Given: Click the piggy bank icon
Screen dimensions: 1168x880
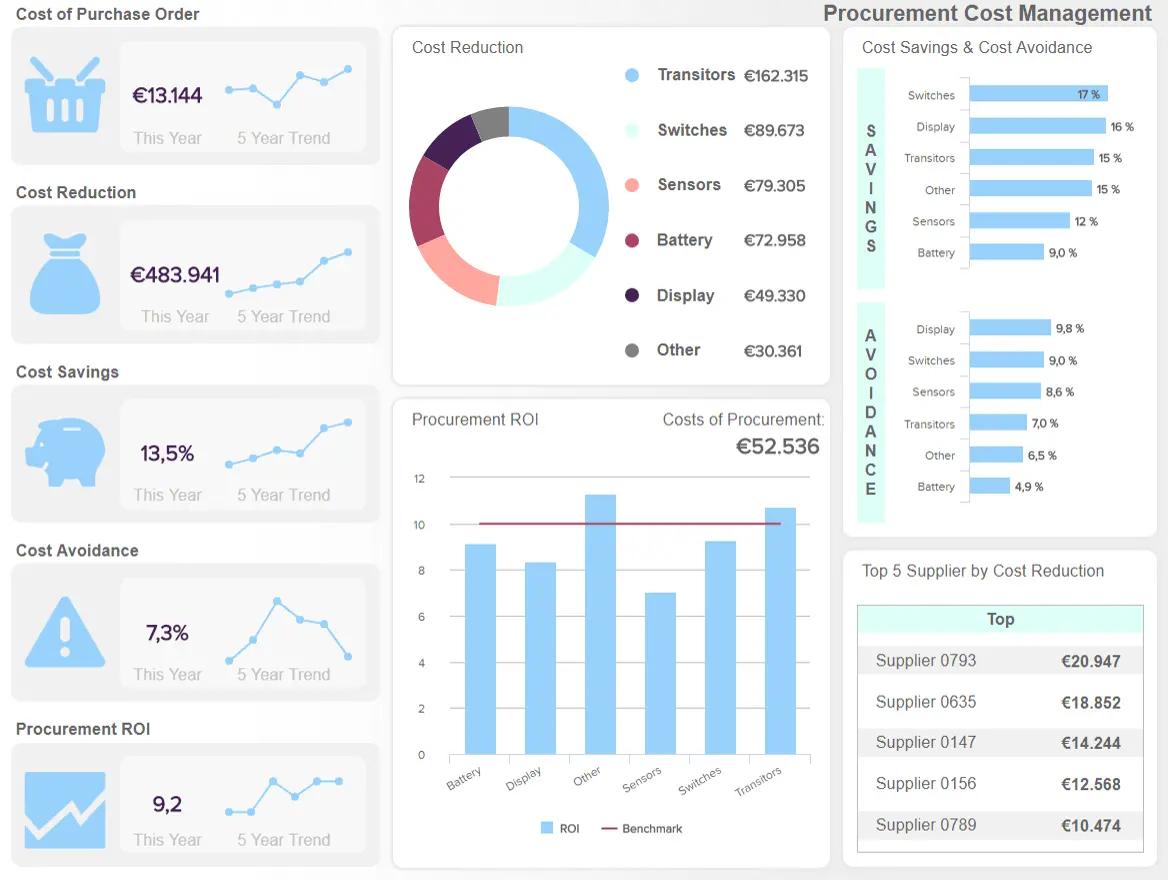Looking at the screenshot, I should click(x=65, y=452).
